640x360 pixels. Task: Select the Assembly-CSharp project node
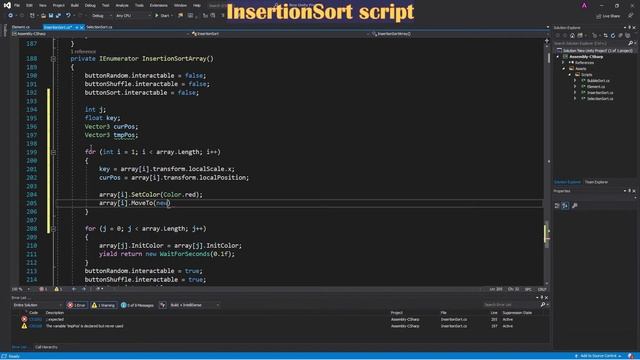586,57
